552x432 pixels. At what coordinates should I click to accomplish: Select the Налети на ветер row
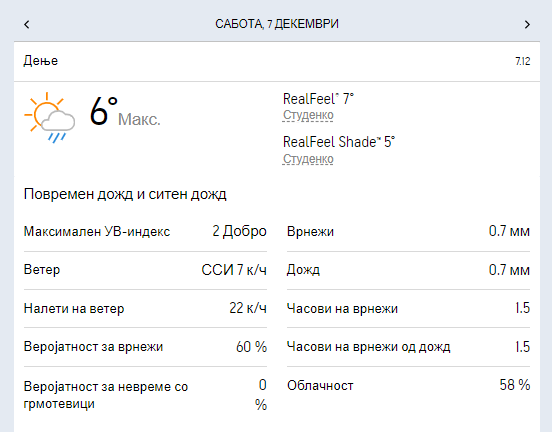point(145,308)
